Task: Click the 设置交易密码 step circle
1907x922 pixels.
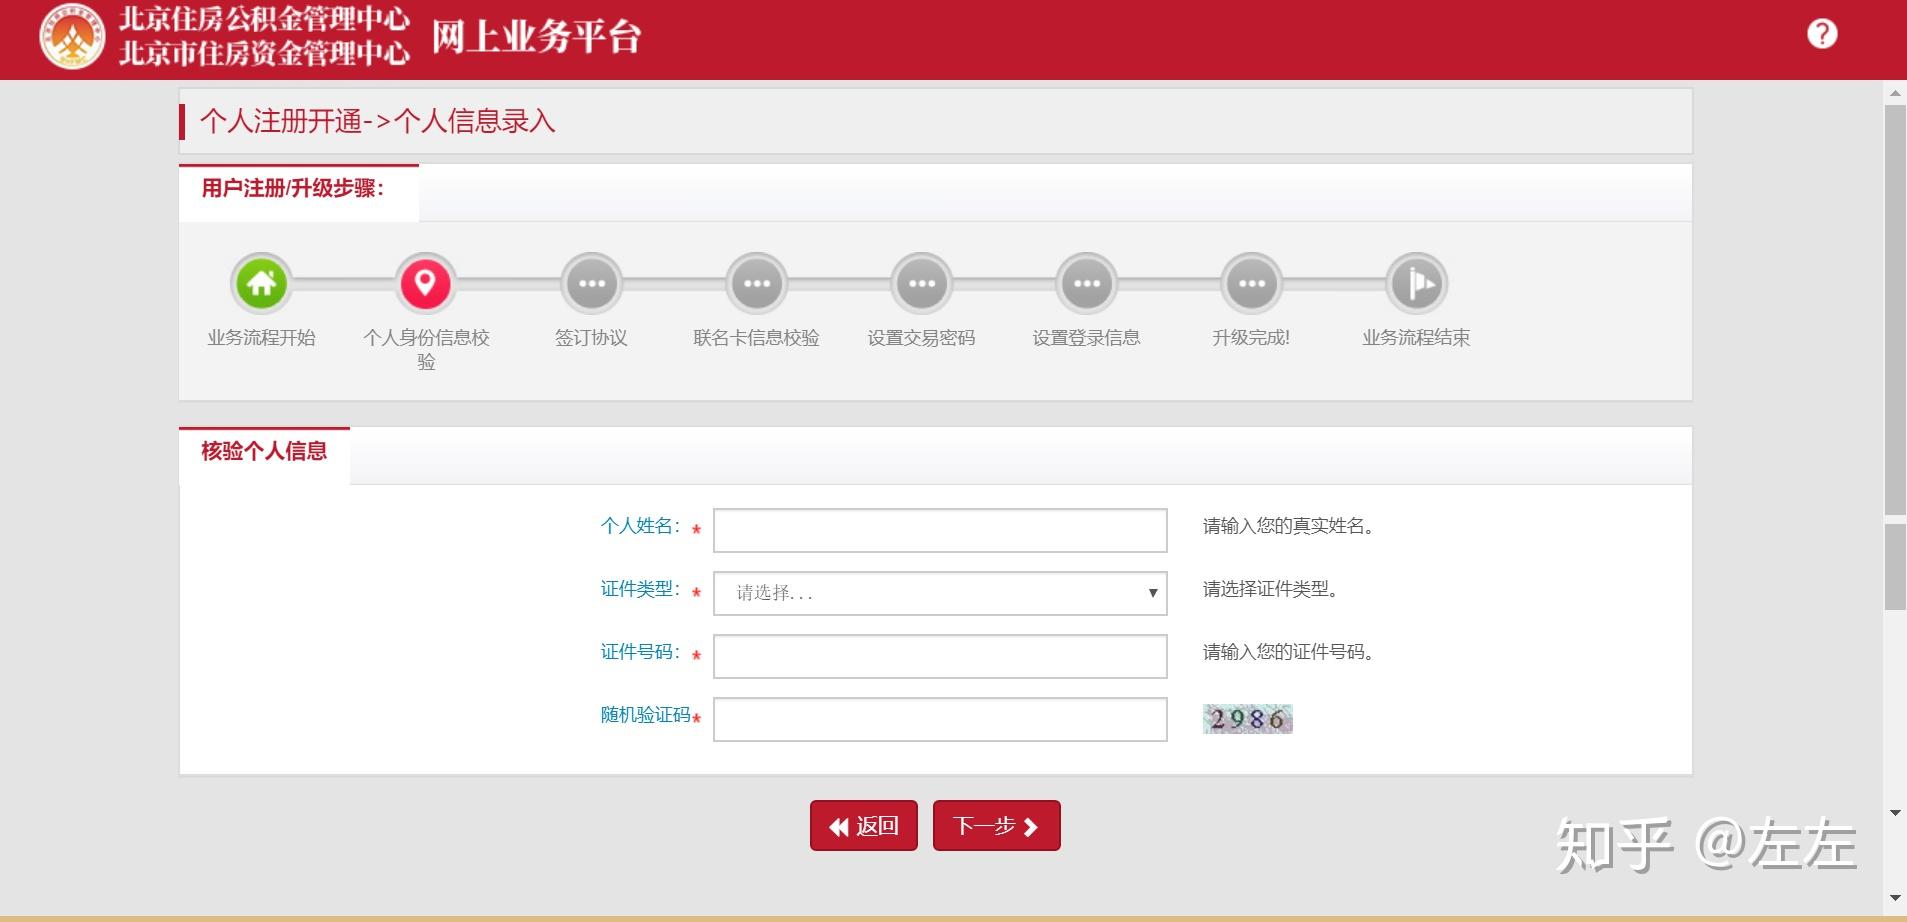Action: pos(921,283)
